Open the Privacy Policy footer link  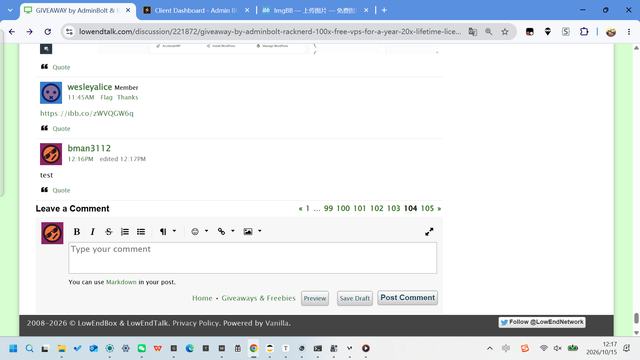[x=195, y=323]
